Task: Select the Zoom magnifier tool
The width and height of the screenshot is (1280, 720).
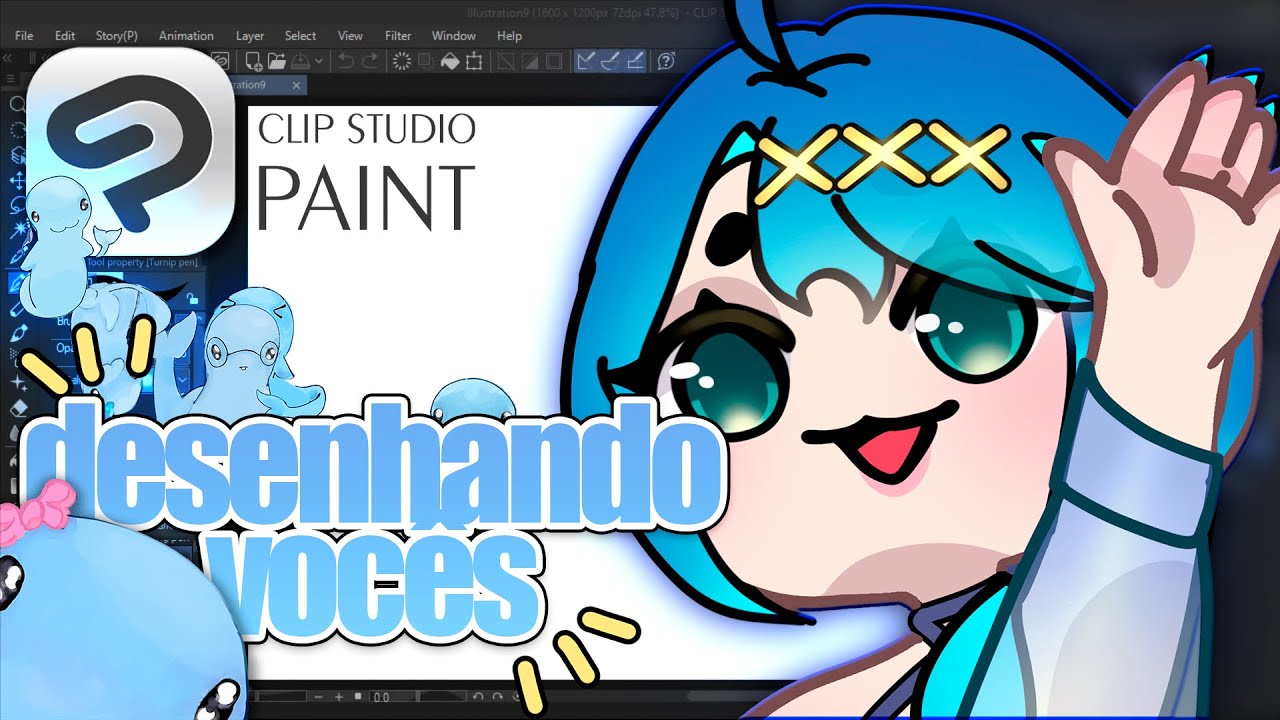Action: pyautogui.click(x=17, y=104)
